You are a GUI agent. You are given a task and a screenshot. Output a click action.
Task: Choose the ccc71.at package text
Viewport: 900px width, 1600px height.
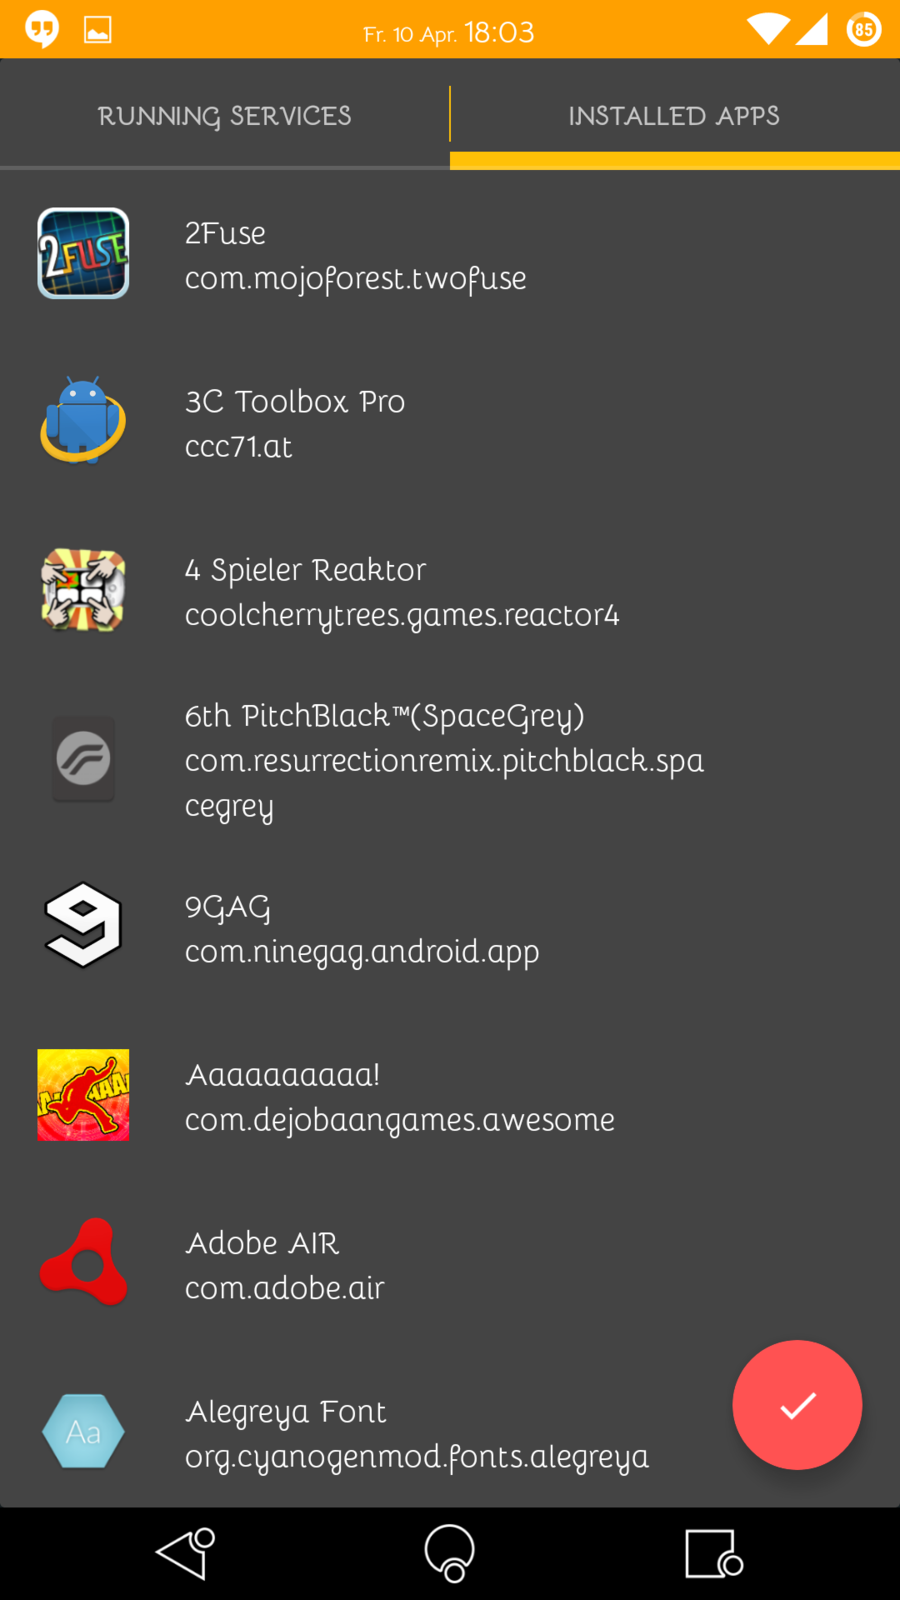click(238, 447)
